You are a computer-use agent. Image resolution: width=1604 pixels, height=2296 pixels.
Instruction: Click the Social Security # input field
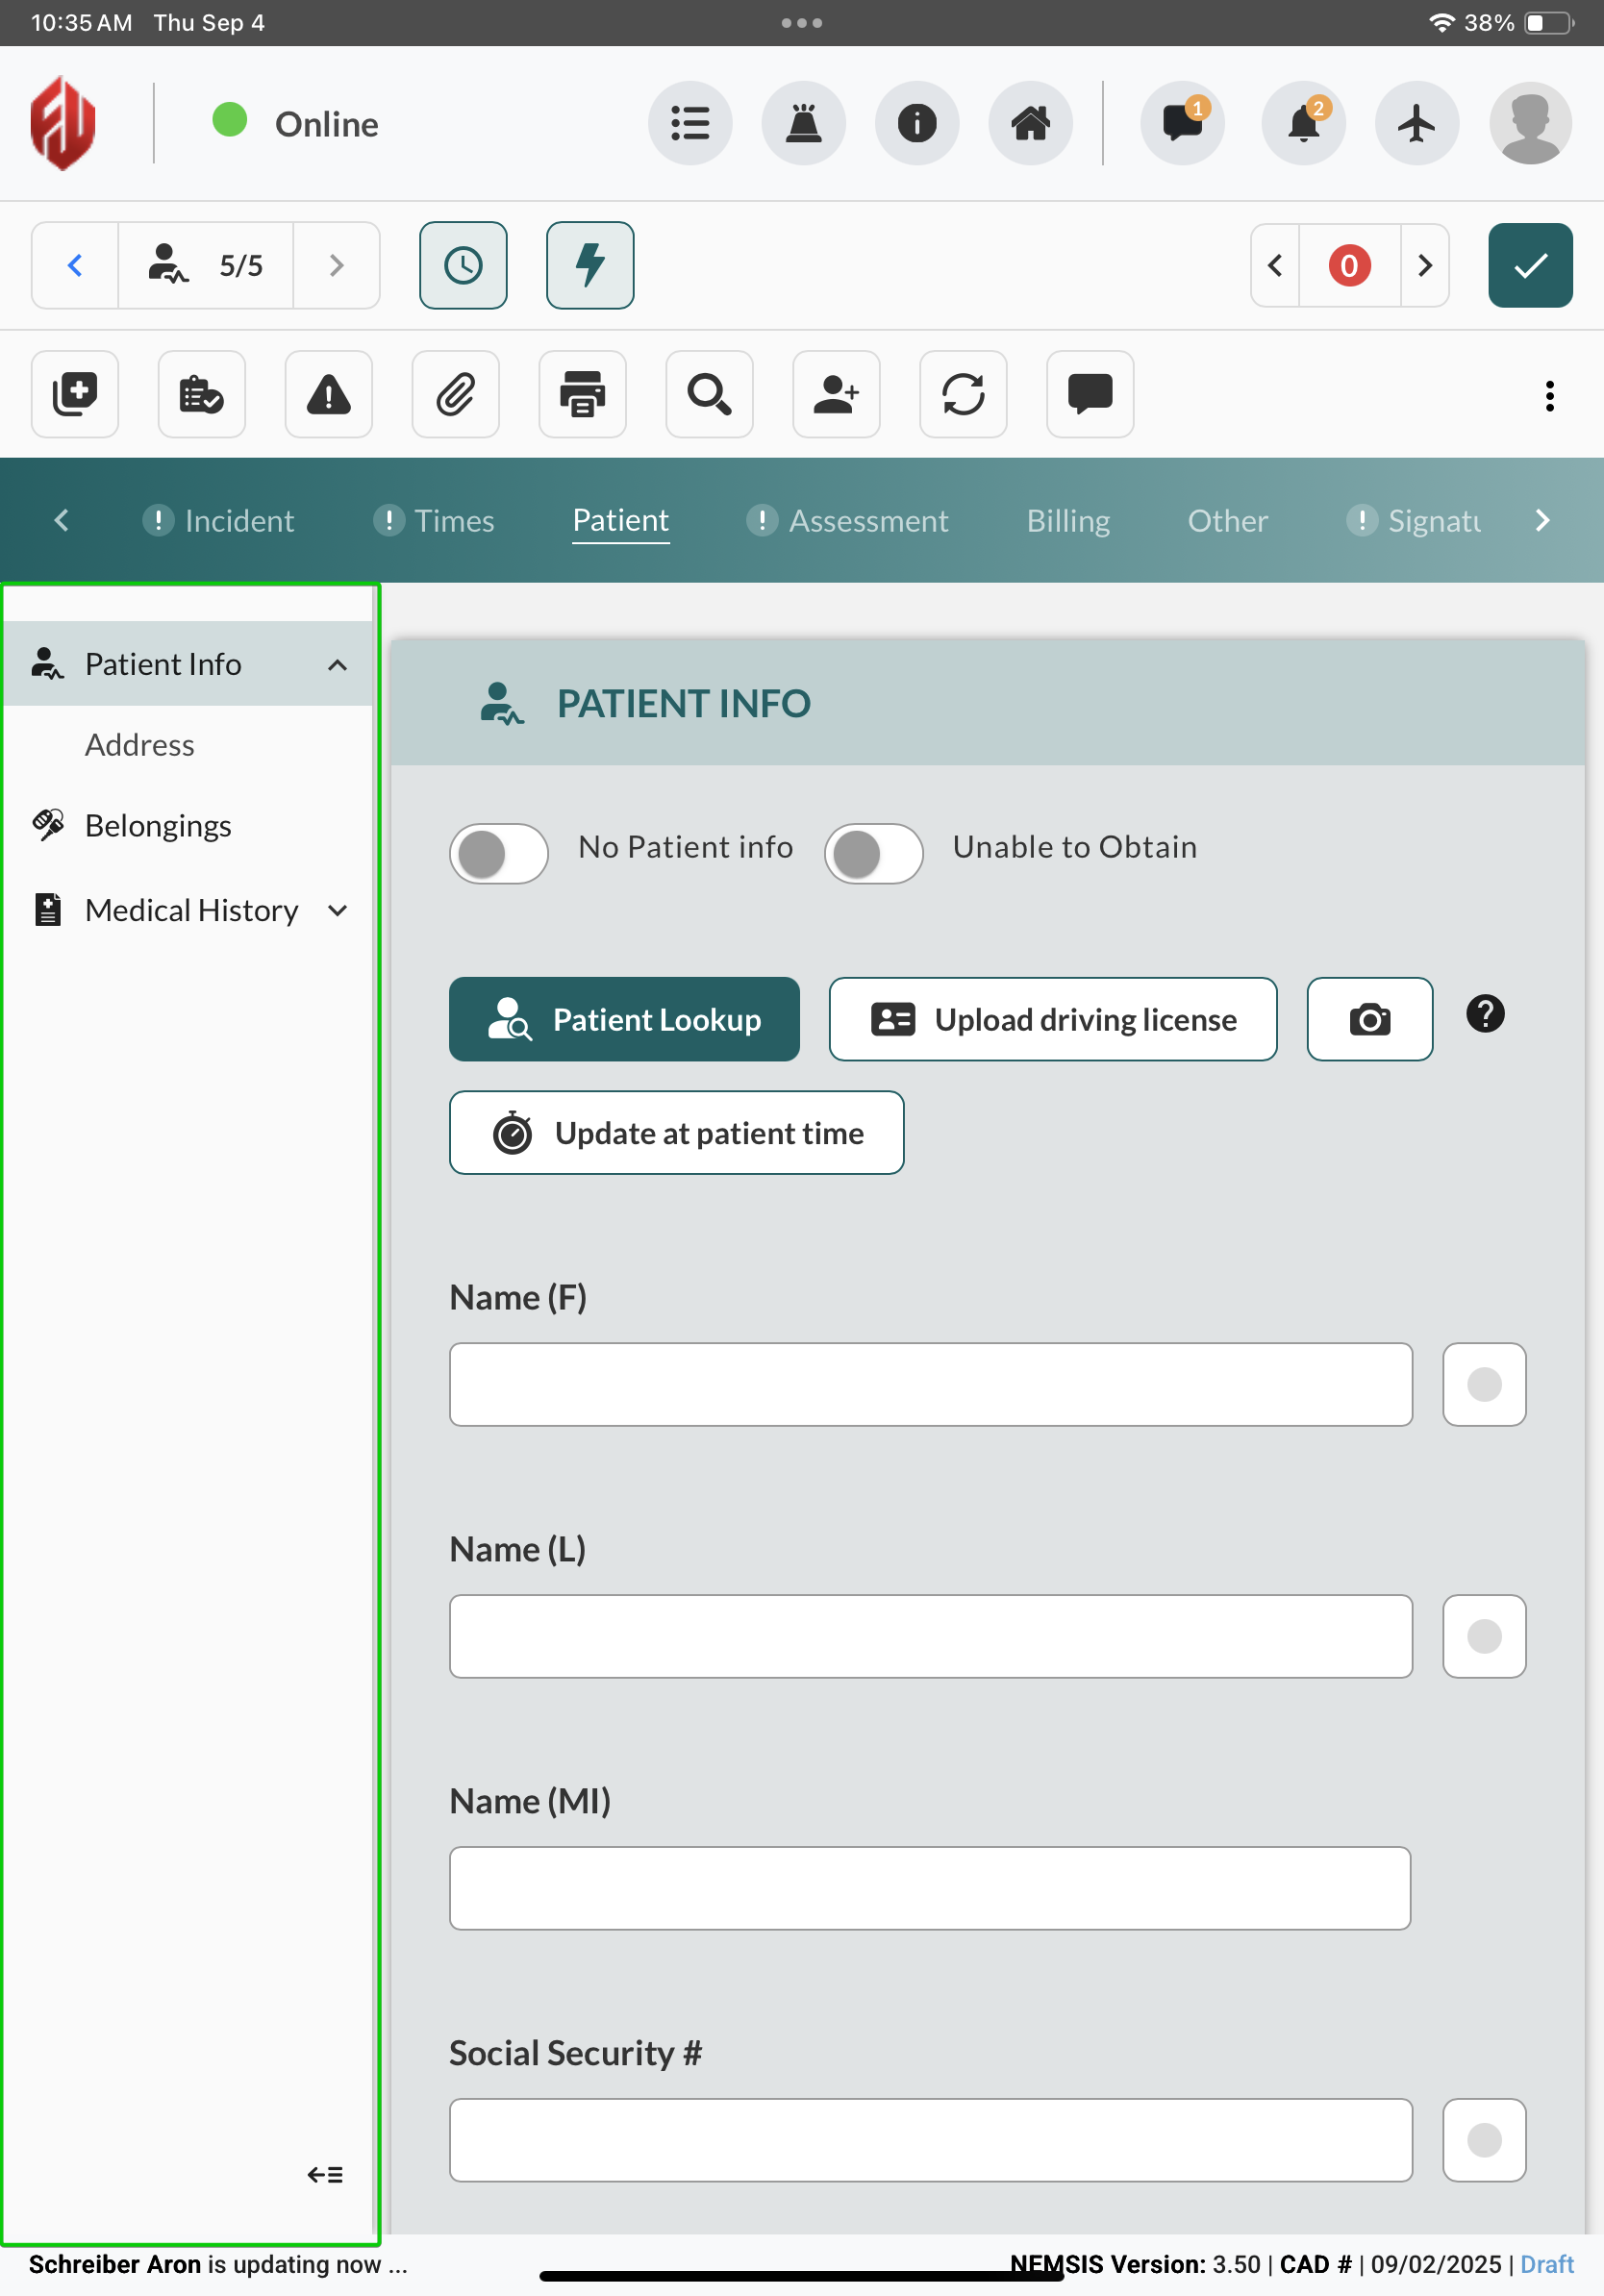tap(930, 2139)
